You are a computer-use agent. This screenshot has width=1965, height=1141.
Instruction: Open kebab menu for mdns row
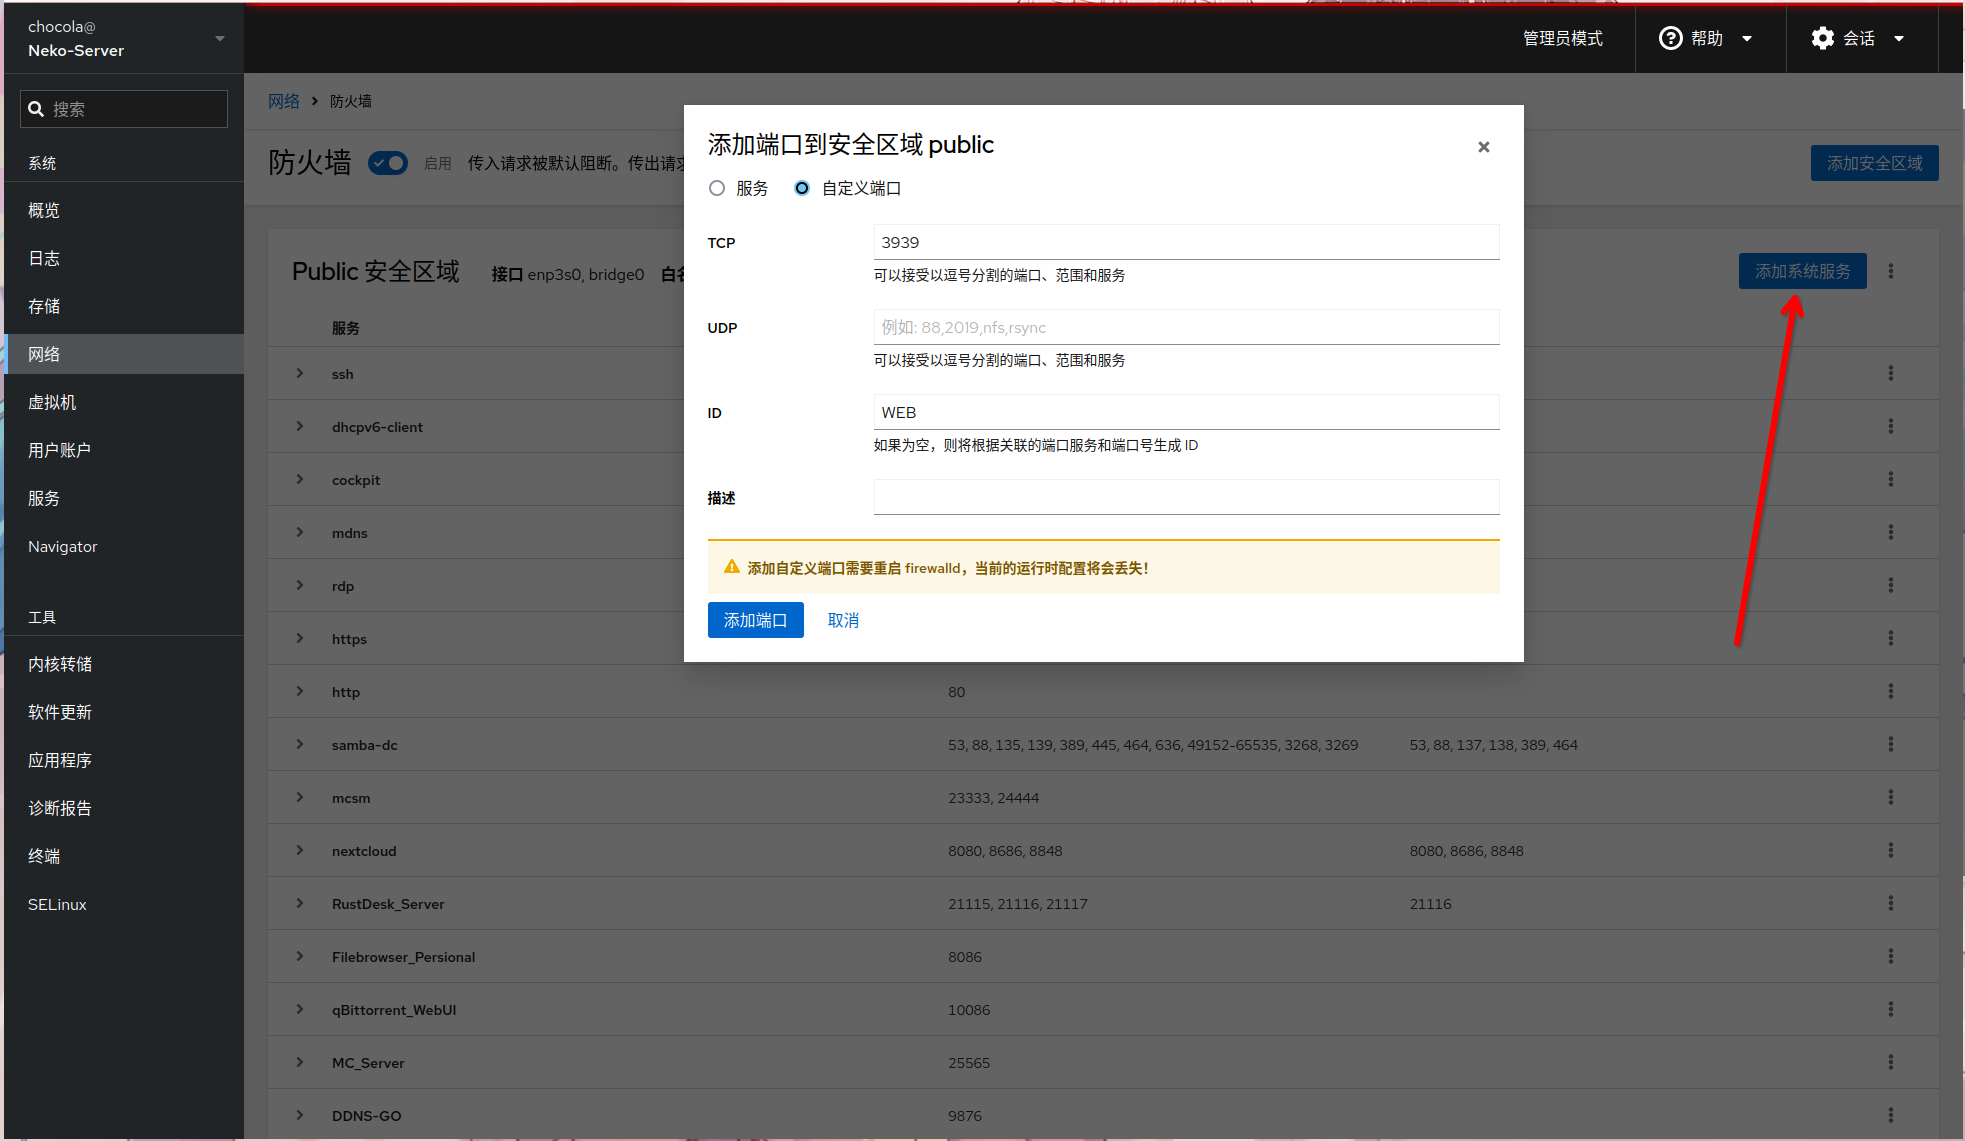1890,532
